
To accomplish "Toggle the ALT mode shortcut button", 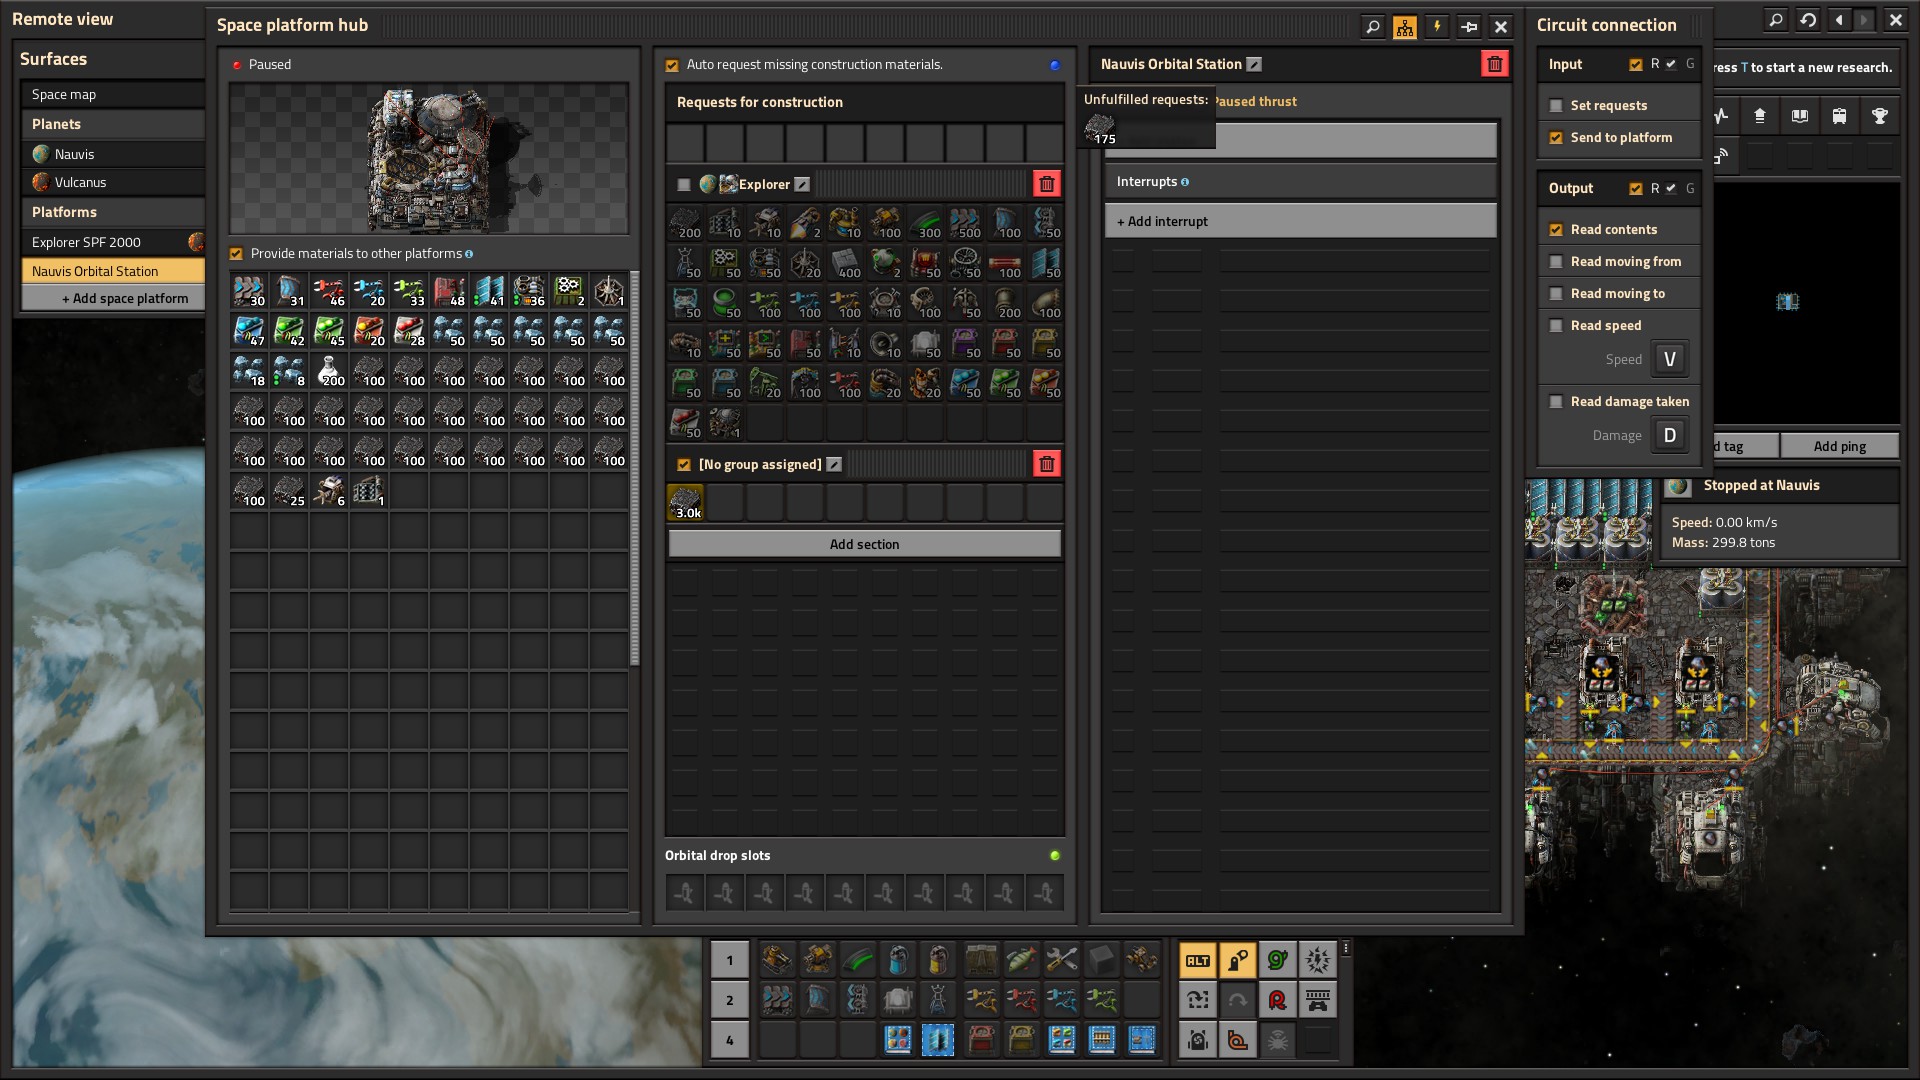I will tap(1197, 960).
